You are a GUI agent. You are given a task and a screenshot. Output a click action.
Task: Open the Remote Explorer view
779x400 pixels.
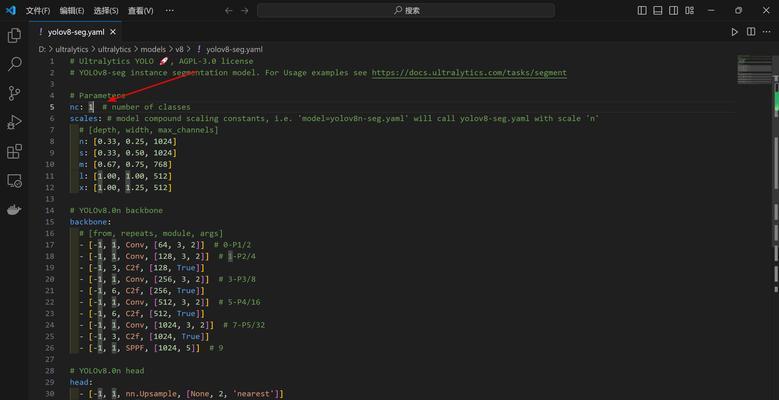tap(14, 180)
